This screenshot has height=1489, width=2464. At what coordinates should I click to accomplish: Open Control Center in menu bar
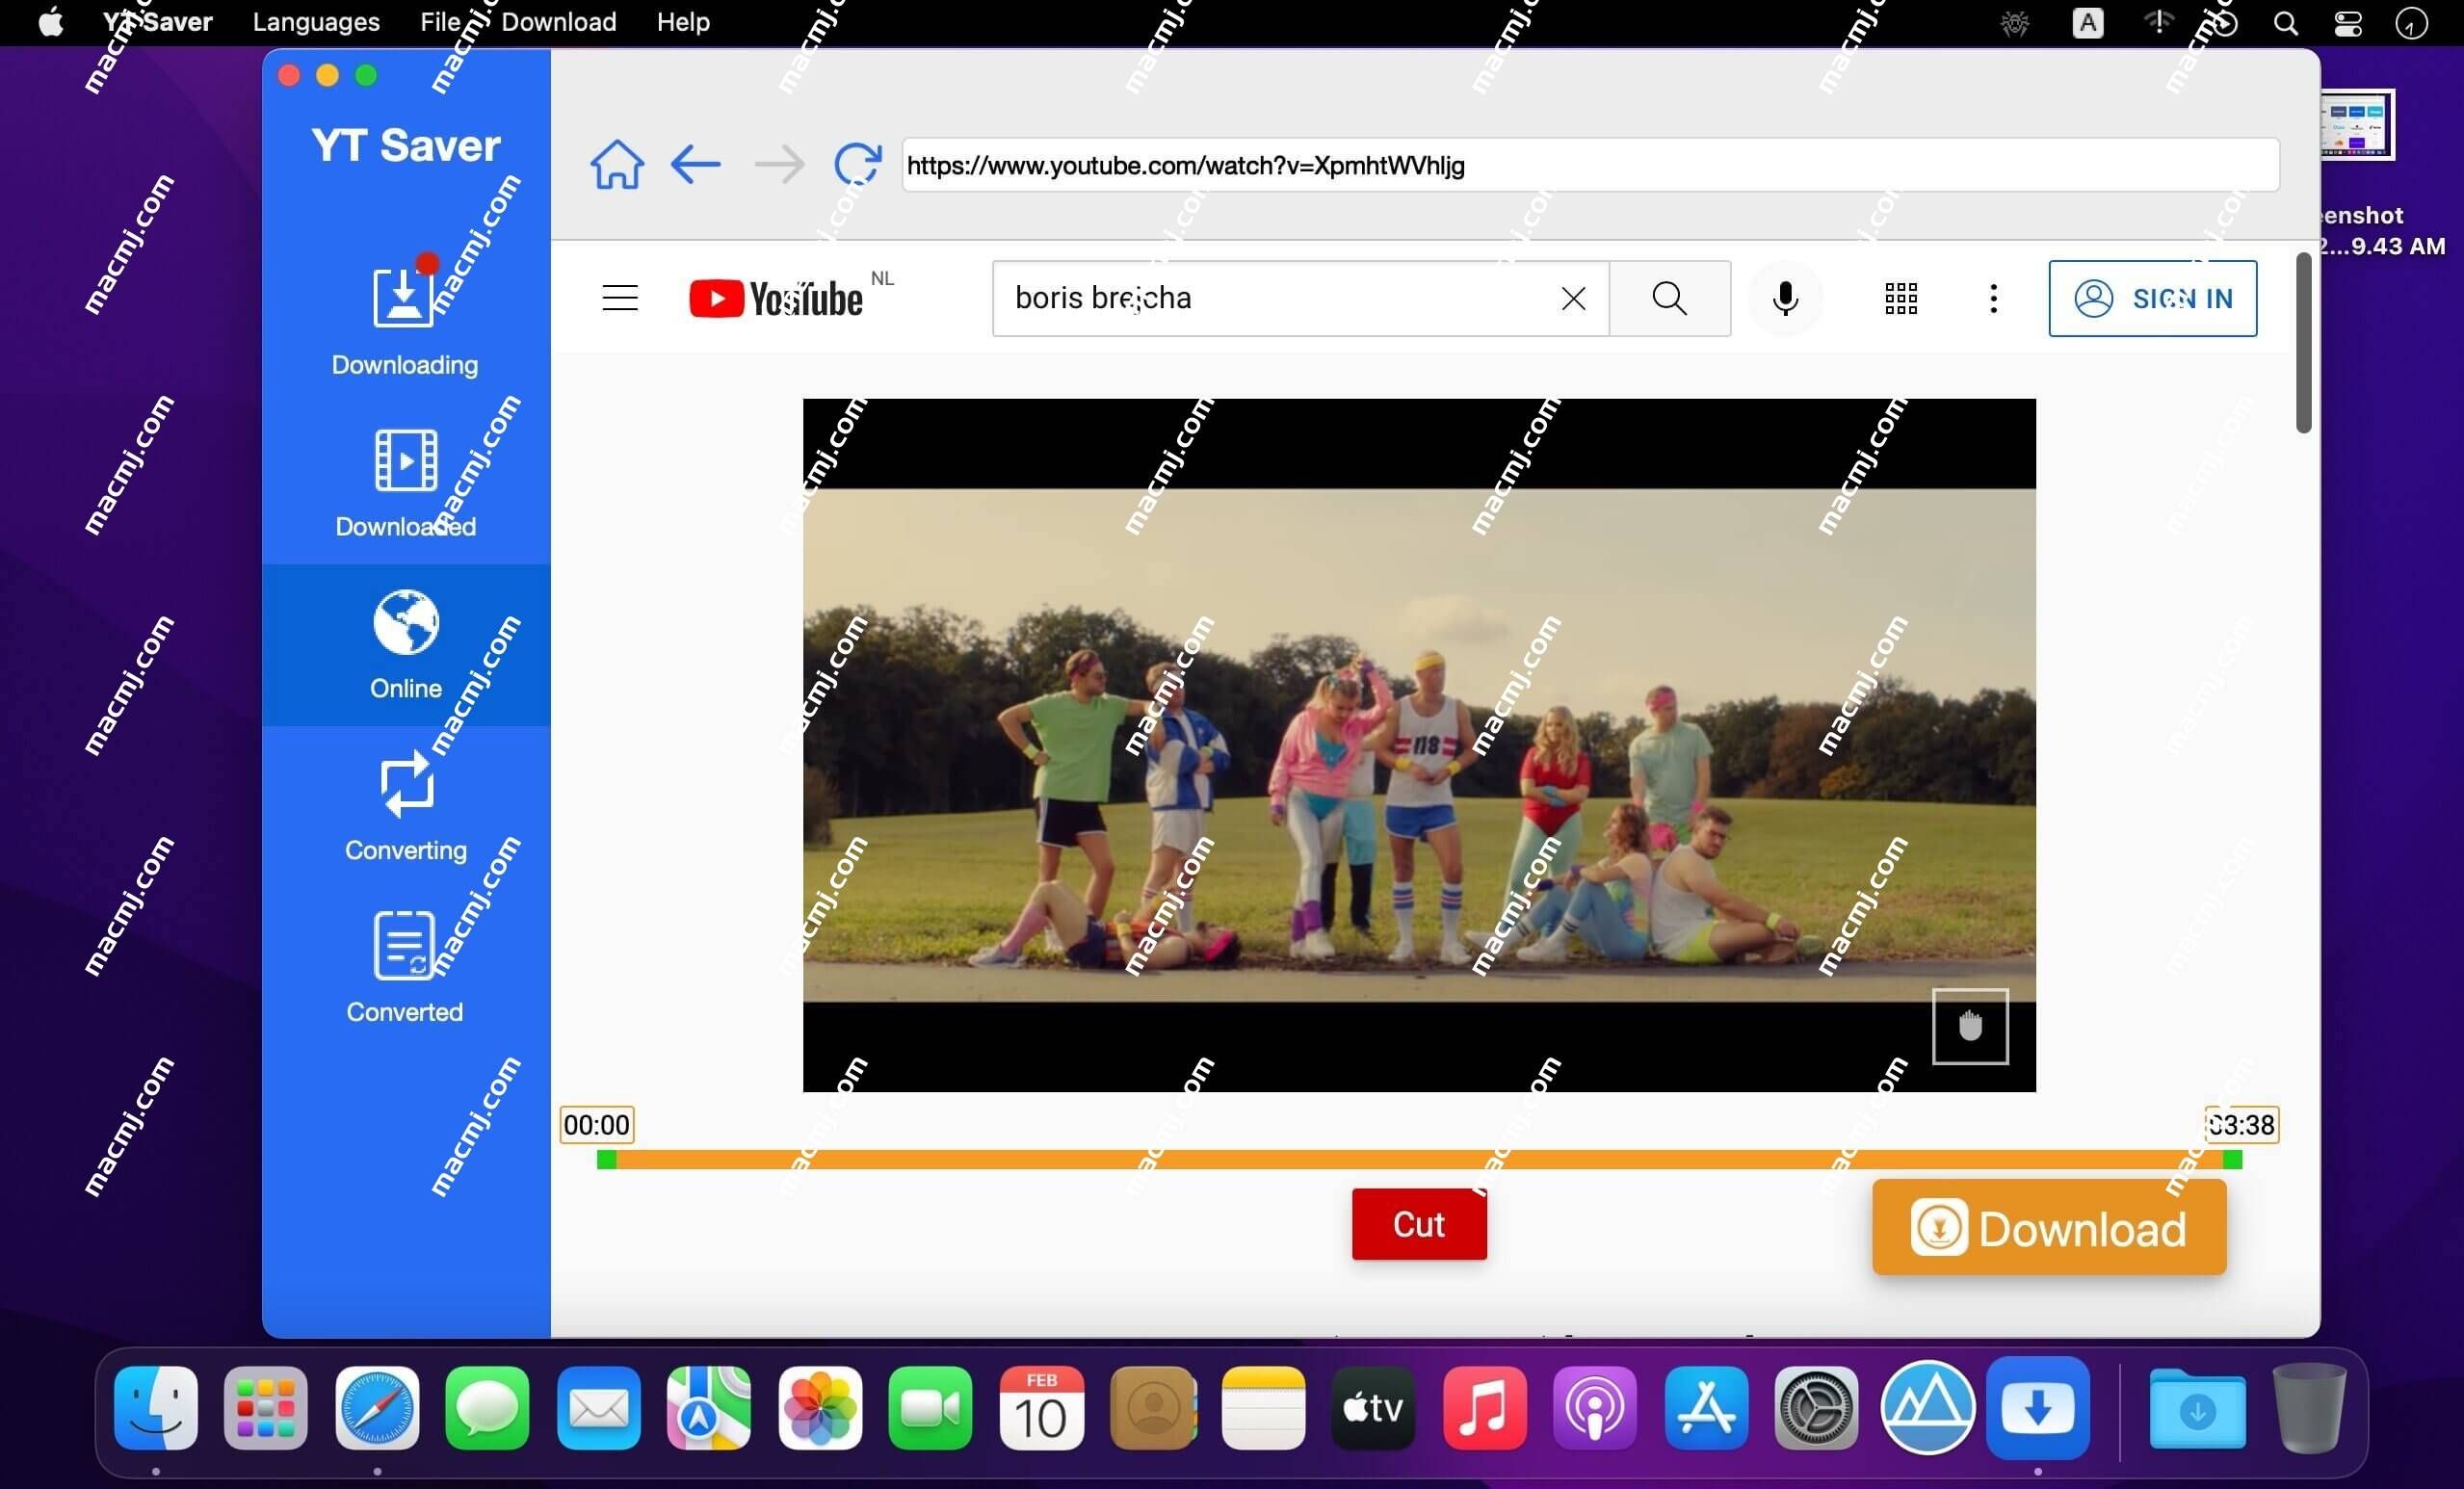(x=2347, y=23)
